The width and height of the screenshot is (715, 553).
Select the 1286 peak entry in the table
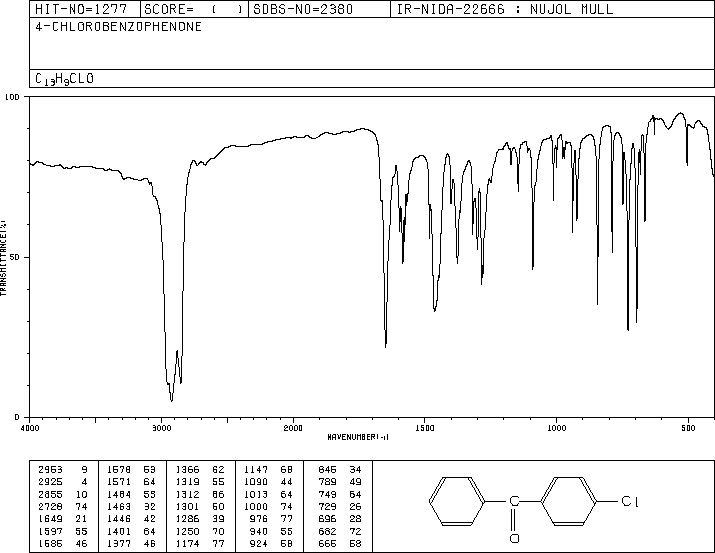pyautogui.click(x=200, y=519)
